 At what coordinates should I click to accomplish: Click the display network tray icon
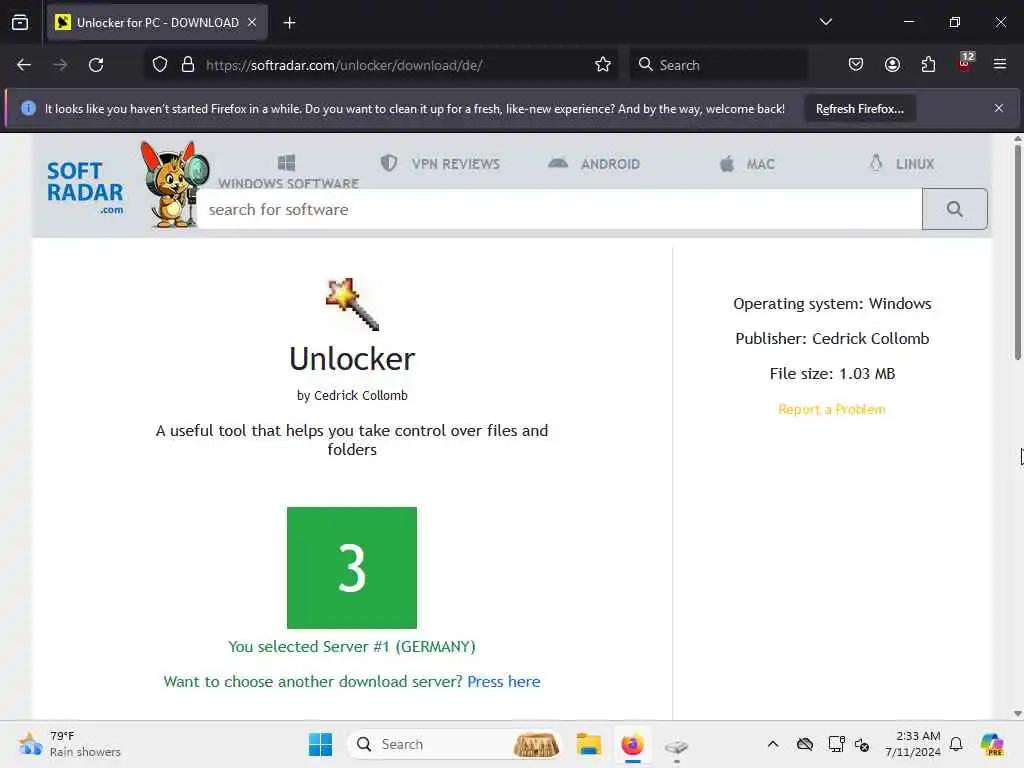(x=836, y=744)
